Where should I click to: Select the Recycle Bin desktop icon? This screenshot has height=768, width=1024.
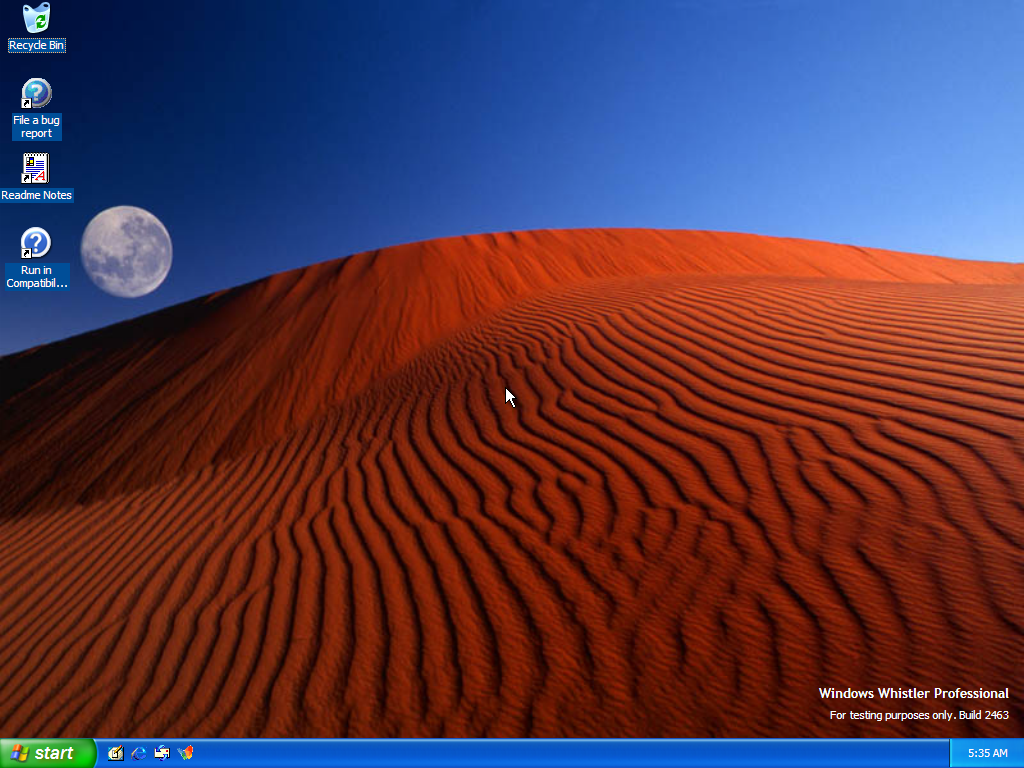pos(36,18)
